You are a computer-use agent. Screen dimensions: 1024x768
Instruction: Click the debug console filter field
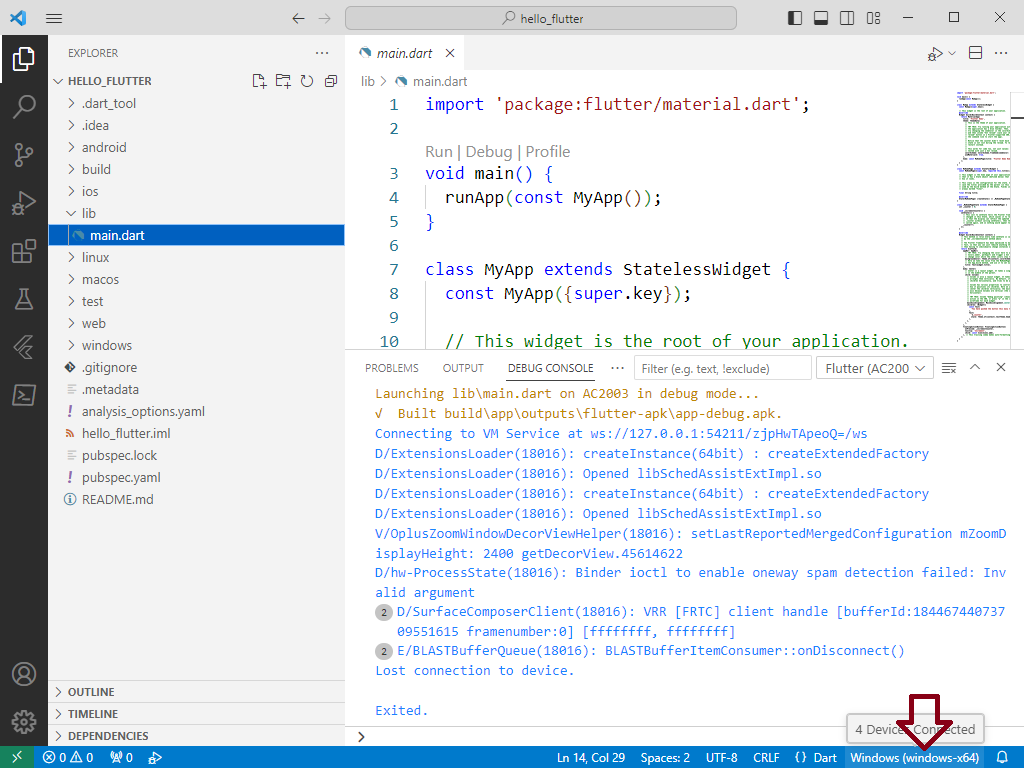(x=723, y=368)
